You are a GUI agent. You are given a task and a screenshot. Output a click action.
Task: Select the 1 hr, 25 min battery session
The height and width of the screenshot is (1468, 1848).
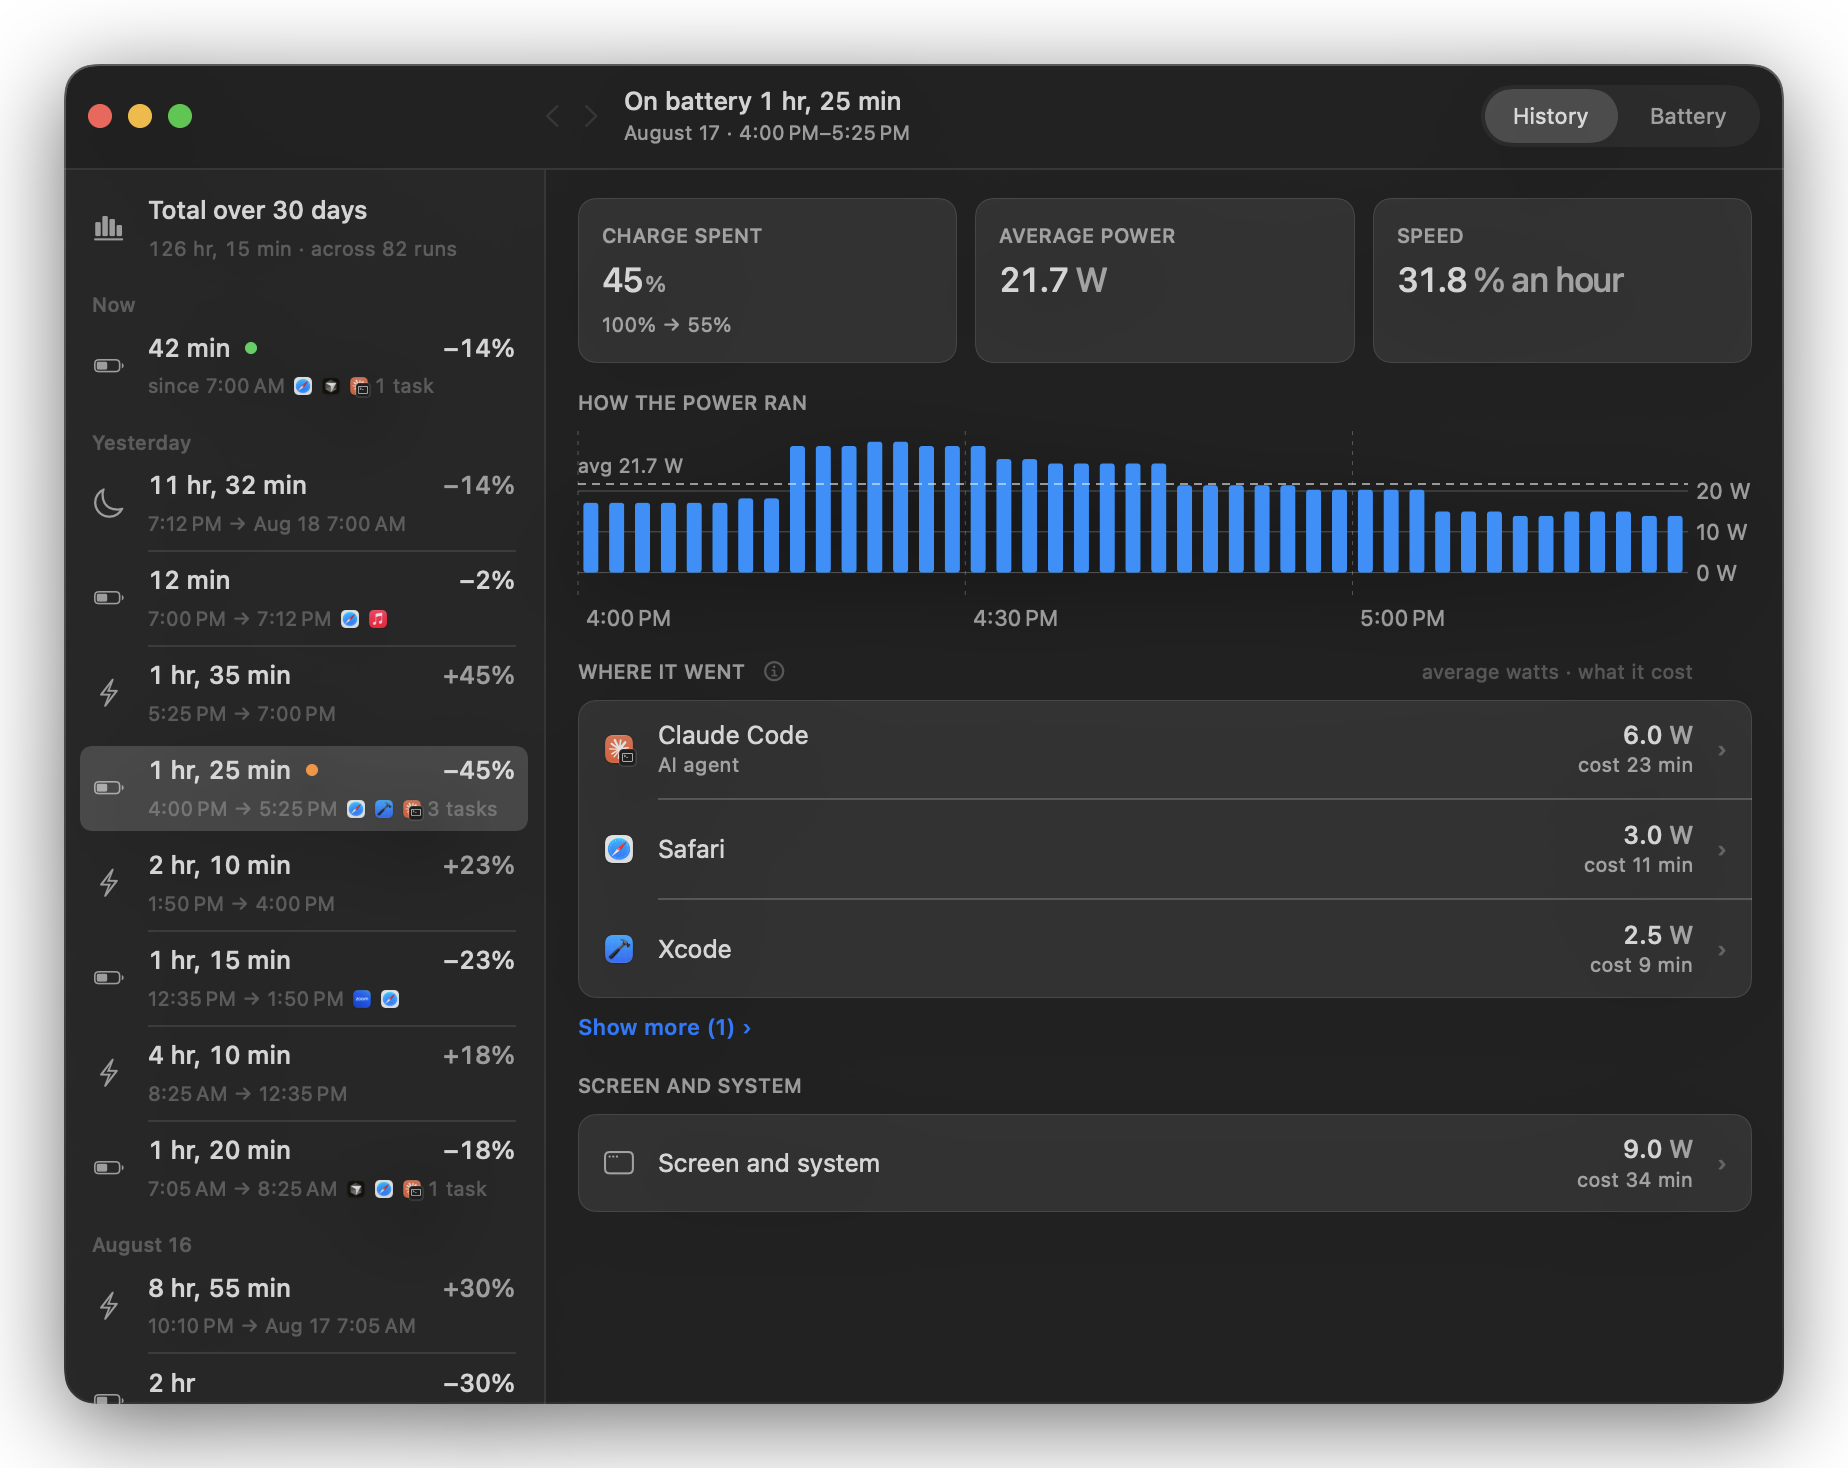(304, 788)
